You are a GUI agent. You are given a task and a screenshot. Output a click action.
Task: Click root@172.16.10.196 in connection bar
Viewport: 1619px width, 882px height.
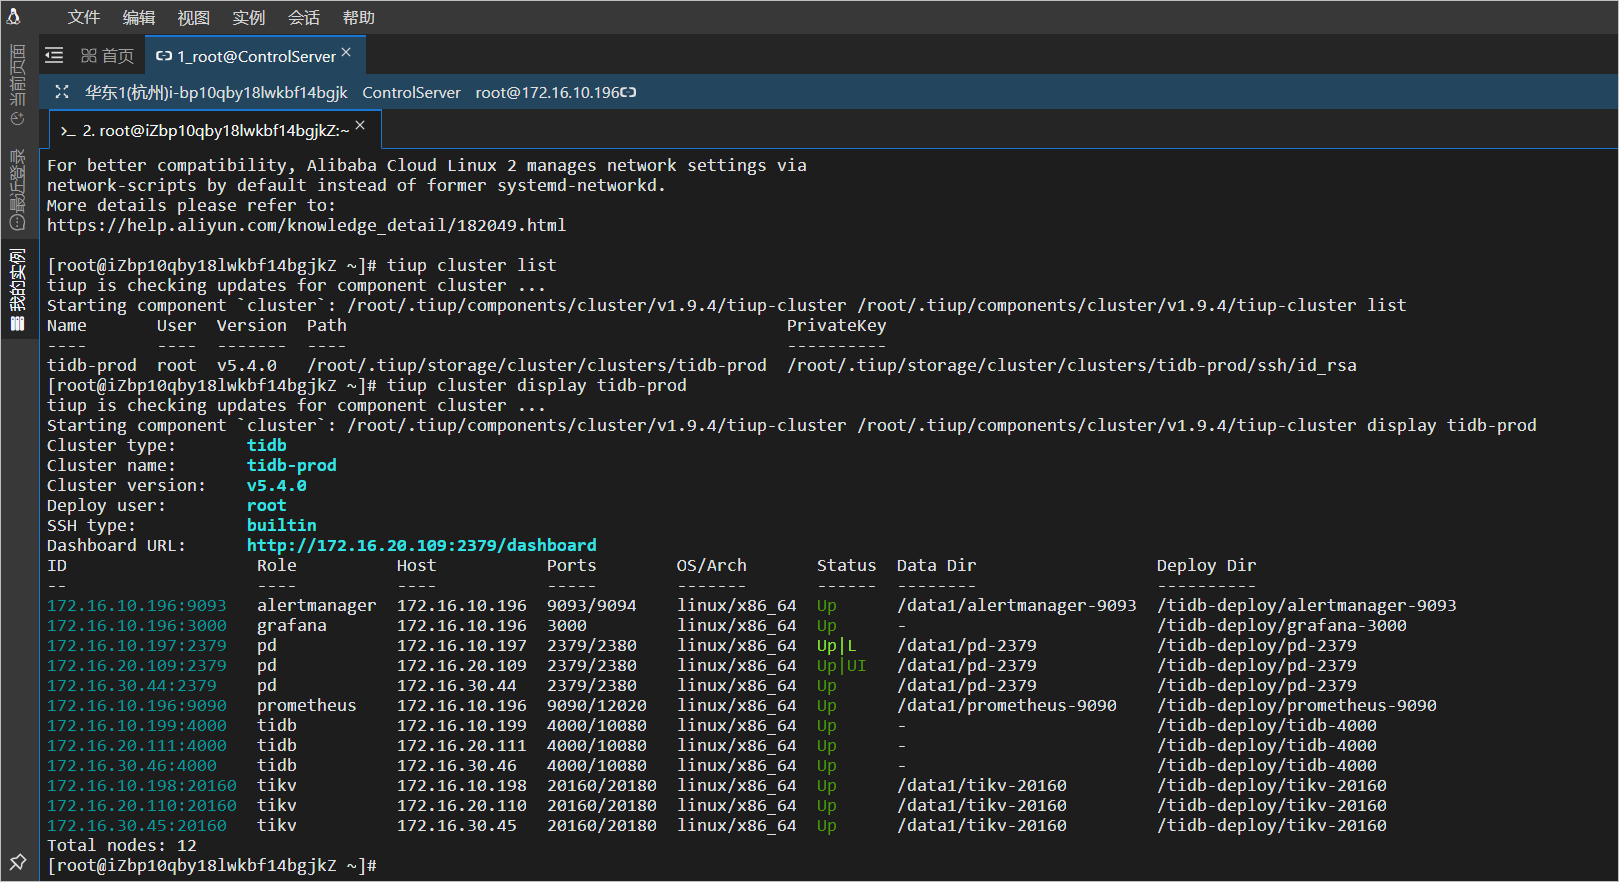pos(547,92)
